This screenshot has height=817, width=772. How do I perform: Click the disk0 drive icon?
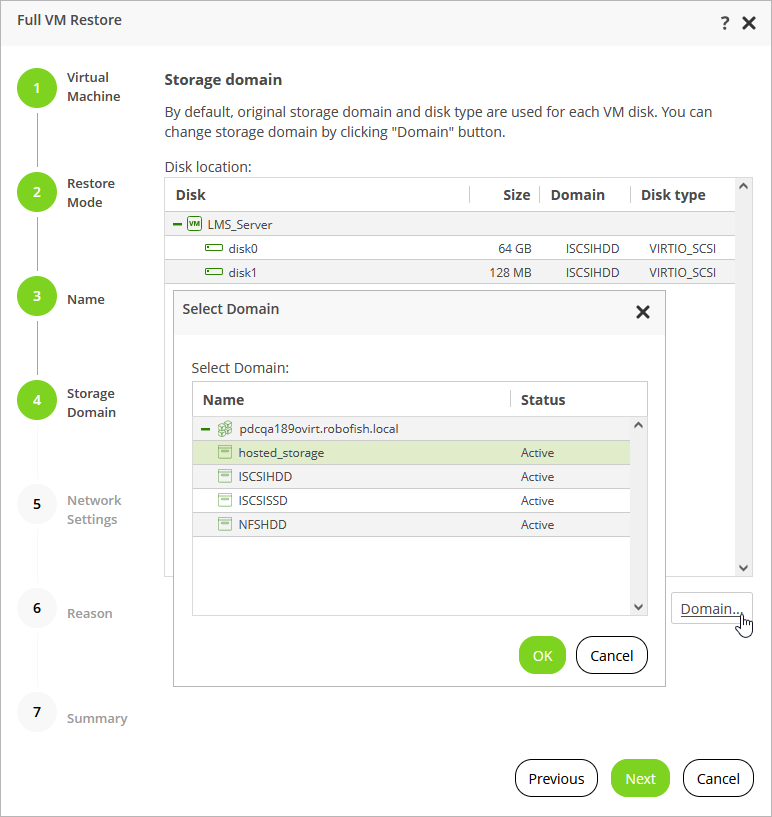(x=213, y=248)
